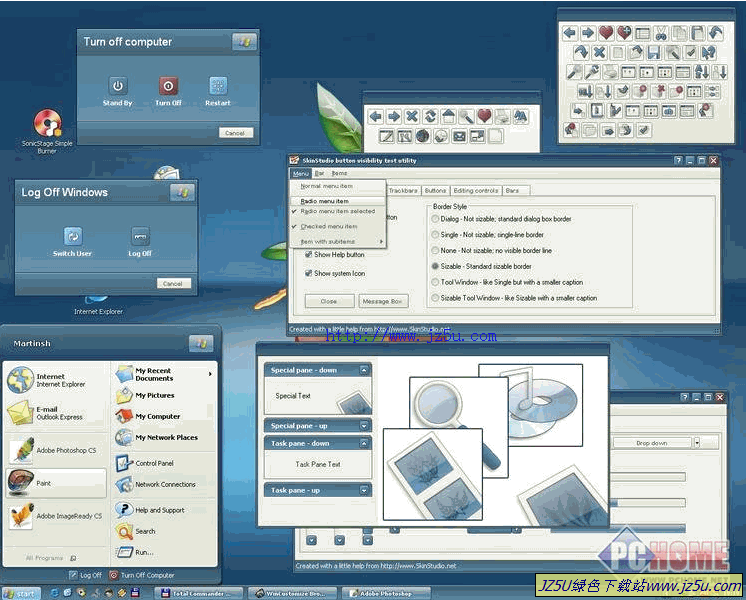
Task: Cancel the Turn off computer dialog
Action: [x=236, y=133]
